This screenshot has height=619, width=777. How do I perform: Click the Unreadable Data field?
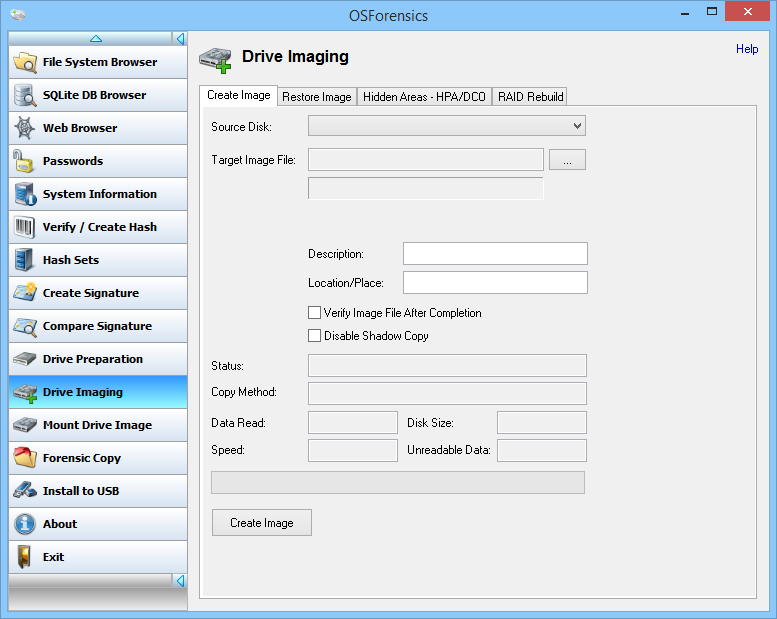pyautogui.click(x=542, y=450)
